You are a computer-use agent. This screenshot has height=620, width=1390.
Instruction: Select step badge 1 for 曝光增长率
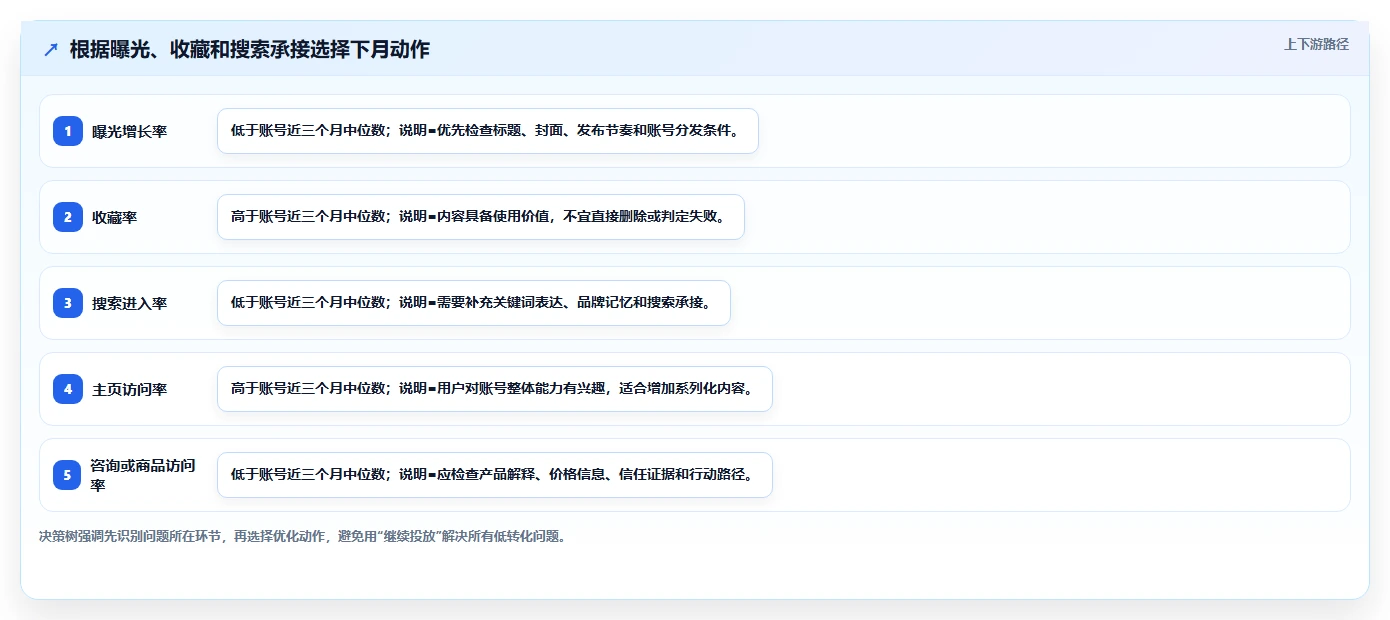click(68, 131)
